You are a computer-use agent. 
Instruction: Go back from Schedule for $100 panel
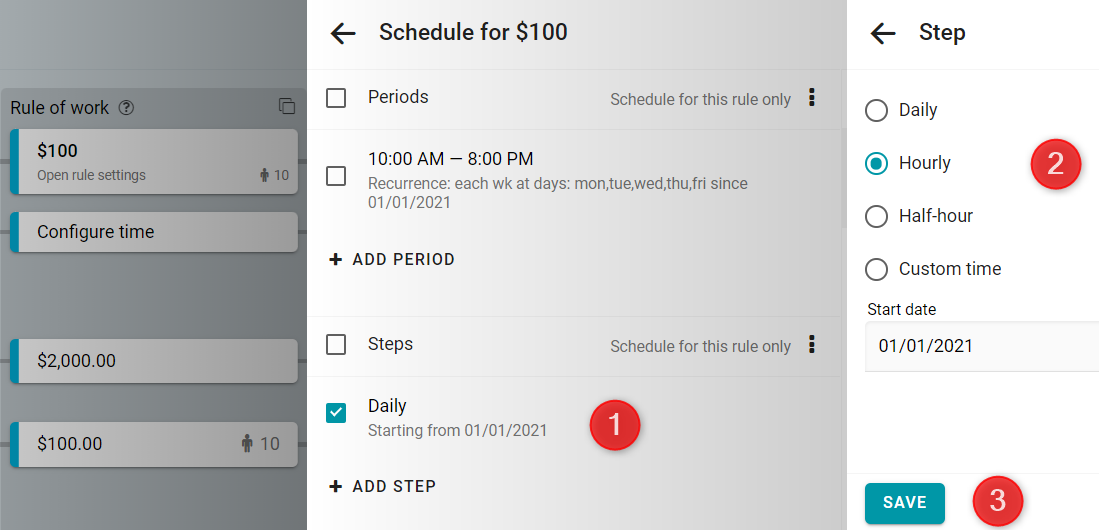click(343, 33)
